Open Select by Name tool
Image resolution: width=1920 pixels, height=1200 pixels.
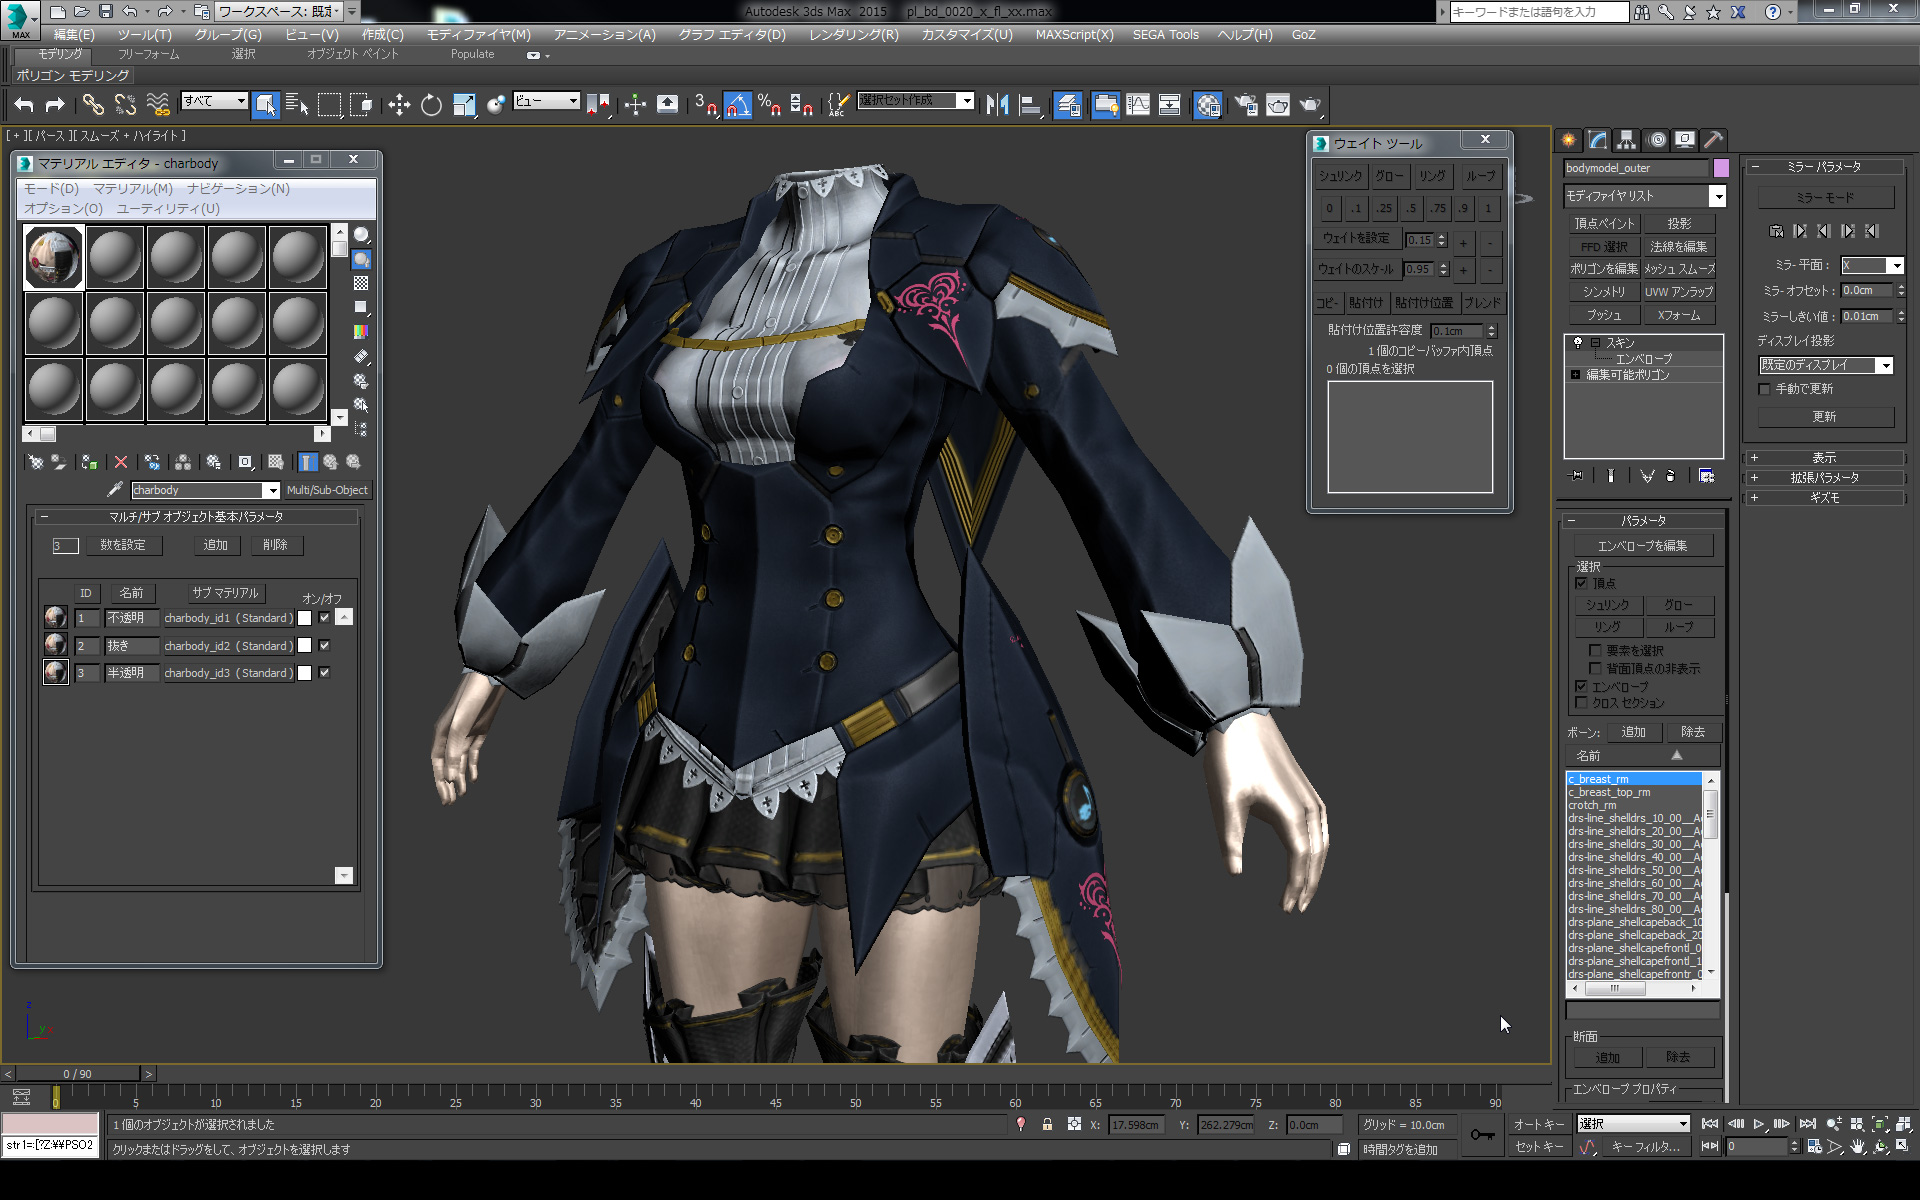coord(297,104)
